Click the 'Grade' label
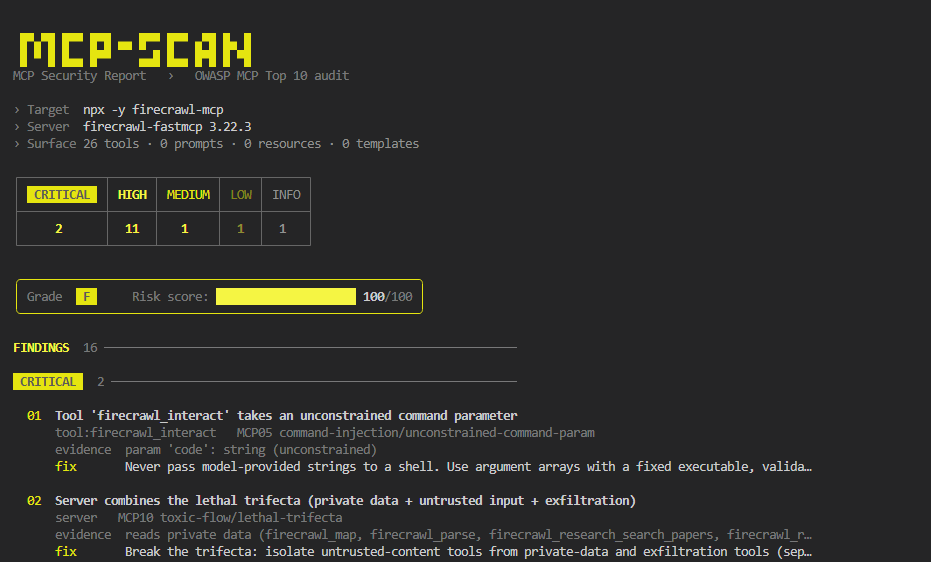This screenshot has height=562, width=931. tap(45, 297)
